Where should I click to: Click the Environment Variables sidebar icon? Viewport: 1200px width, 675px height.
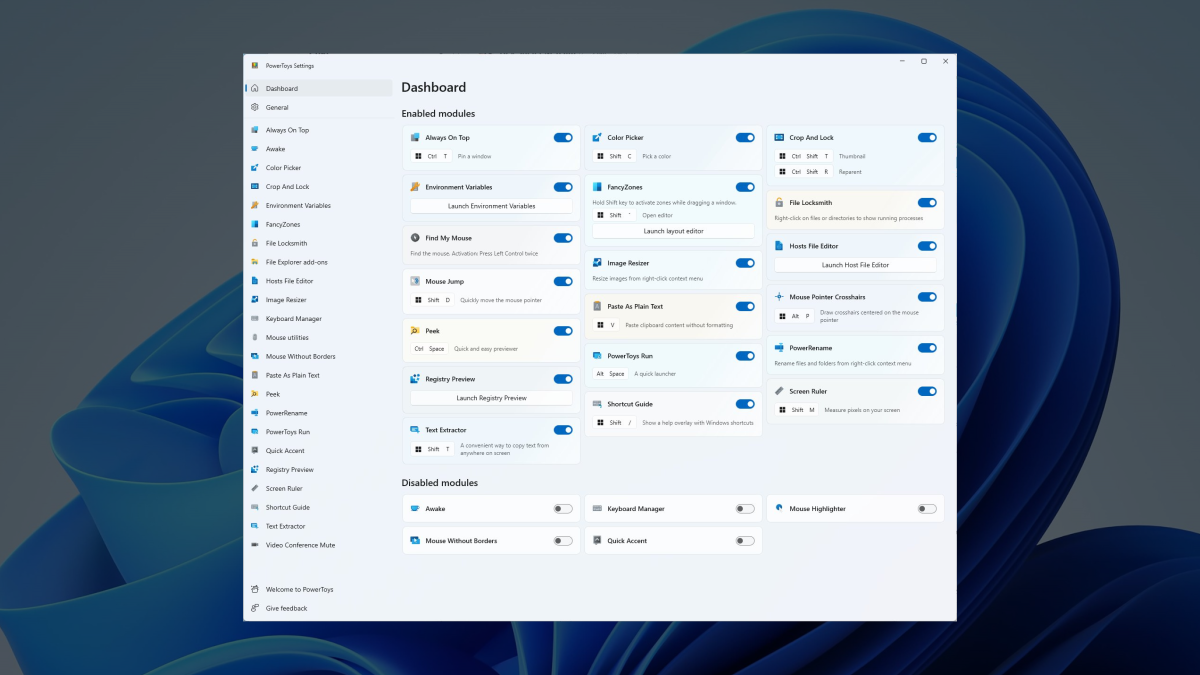coord(255,206)
